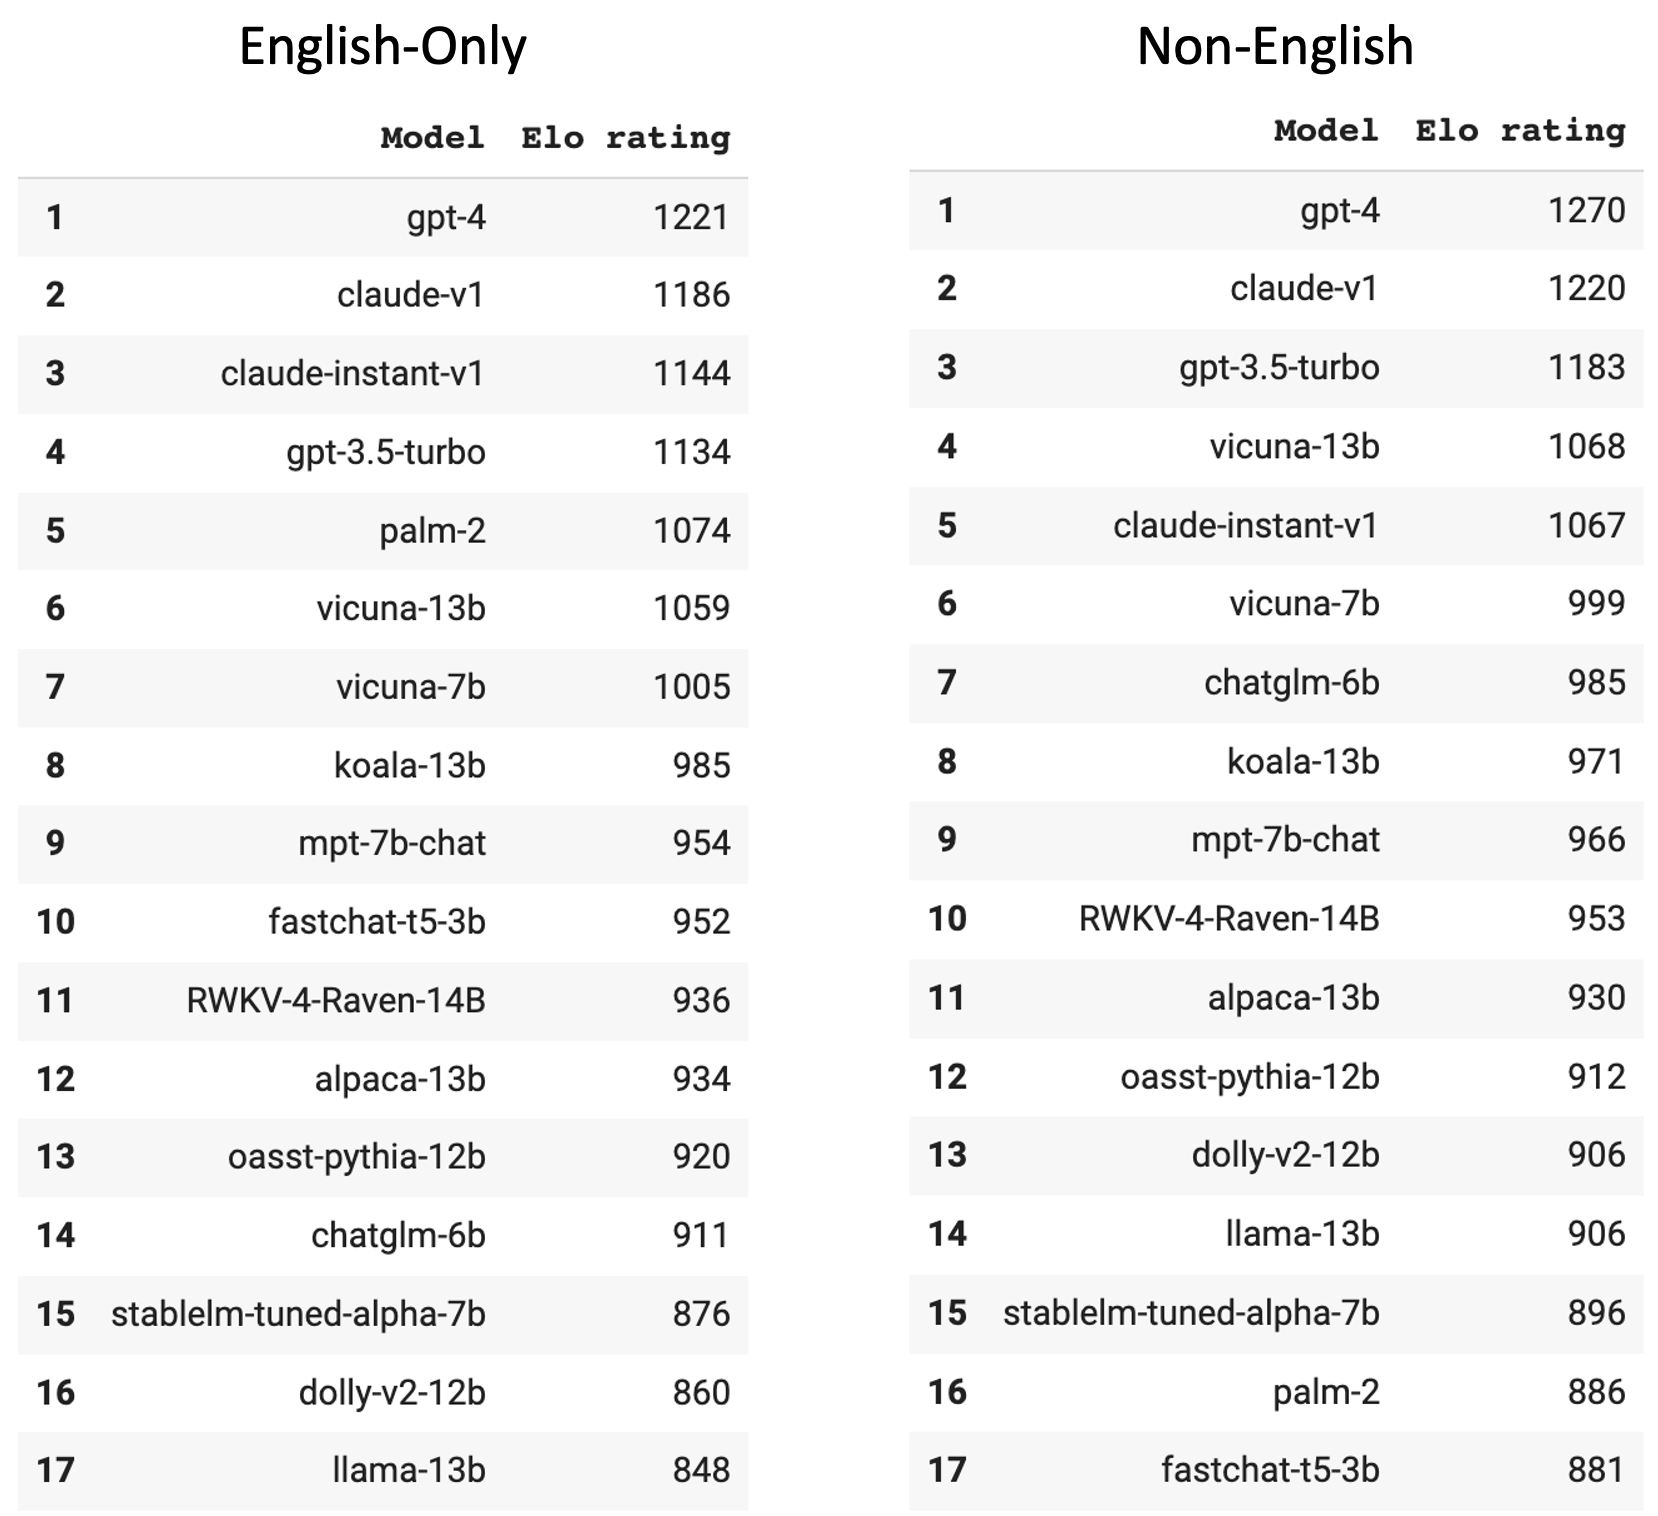Screen dimensions: 1658x1516
Task: Select fastchat-t5-3b in English-Only table
Action: click(377, 921)
